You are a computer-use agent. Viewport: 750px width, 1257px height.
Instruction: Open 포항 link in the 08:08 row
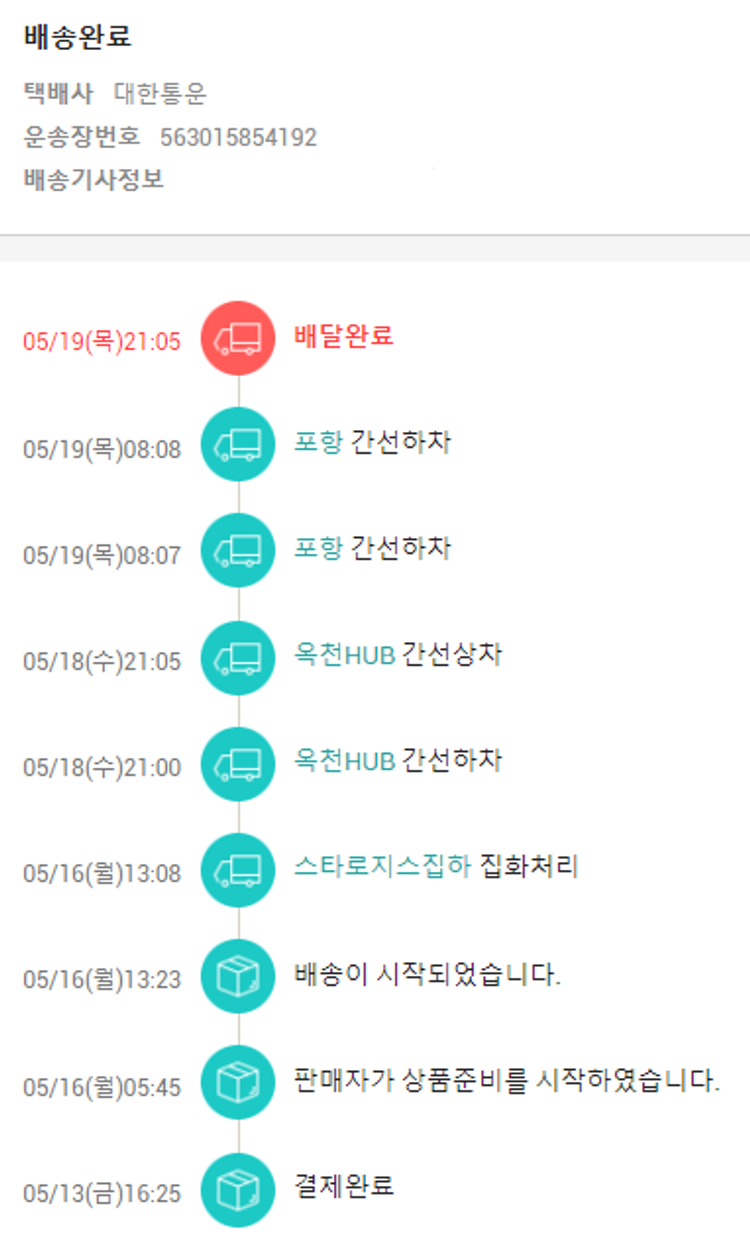[318, 442]
